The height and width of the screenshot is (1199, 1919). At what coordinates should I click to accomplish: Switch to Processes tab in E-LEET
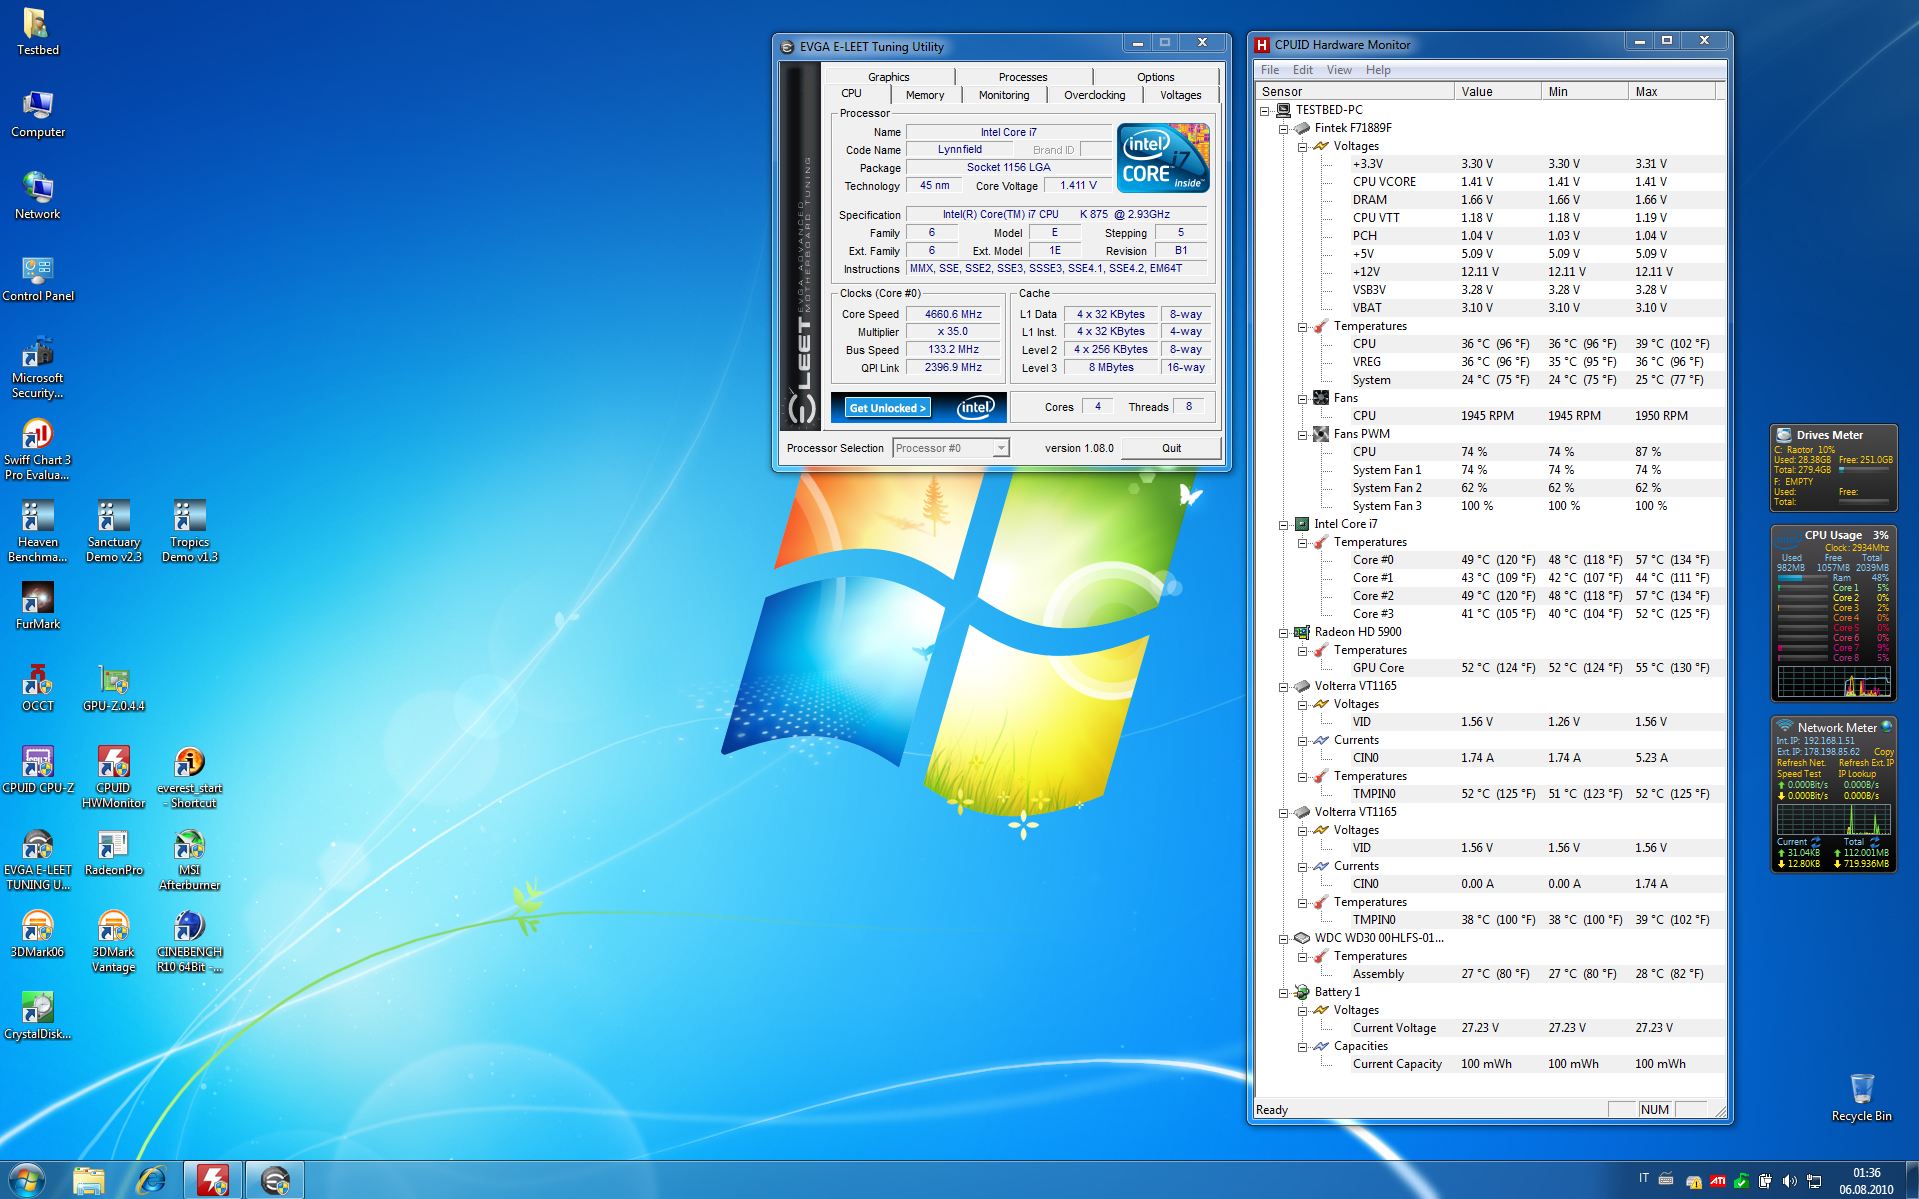[x=1023, y=77]
